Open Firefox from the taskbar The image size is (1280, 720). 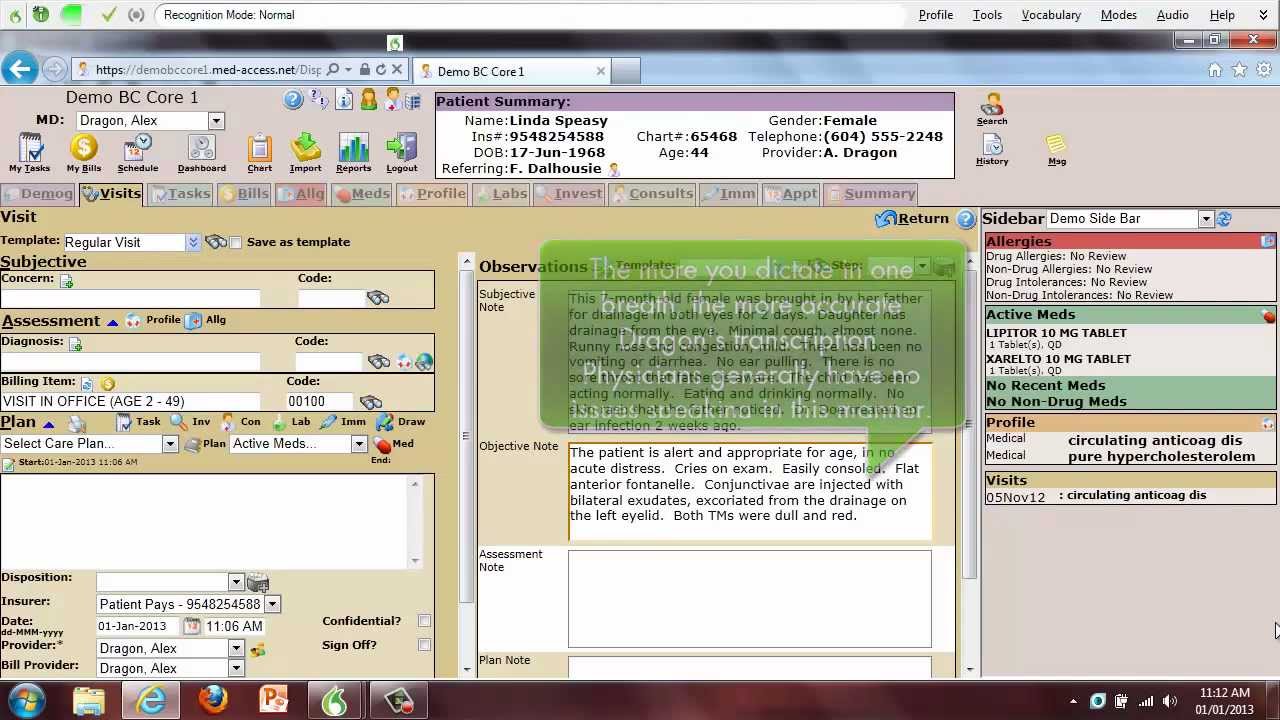pos(213,700)
